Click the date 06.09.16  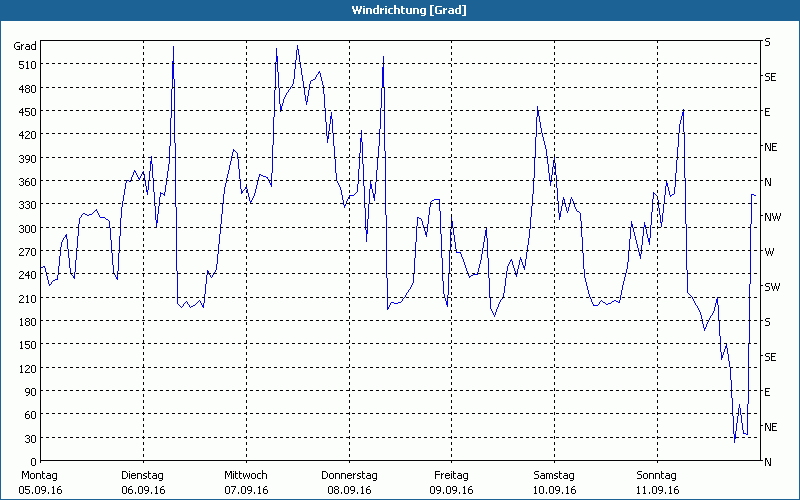[x=143, y=490]
